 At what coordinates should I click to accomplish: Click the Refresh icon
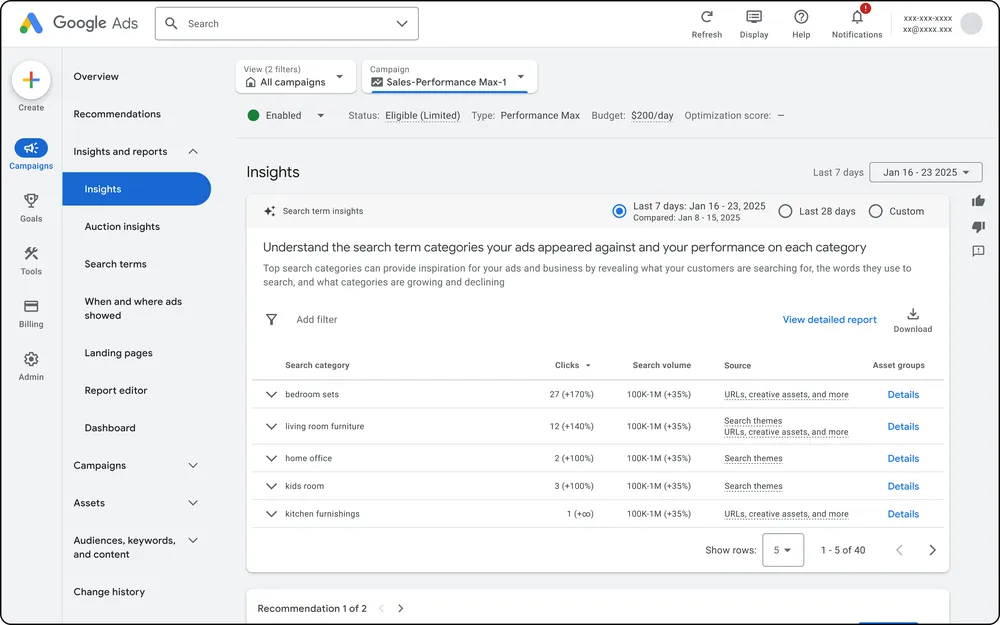[706, 17]
